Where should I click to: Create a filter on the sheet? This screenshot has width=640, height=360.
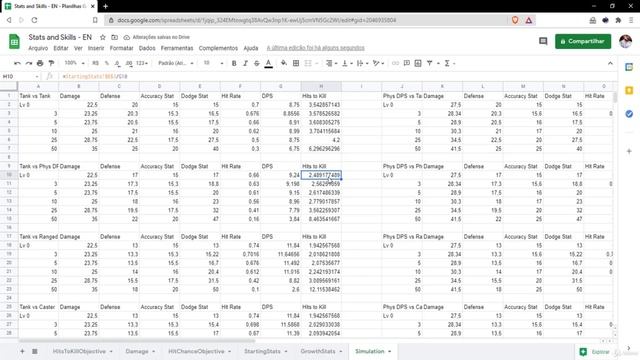click(x=429, y=63)
